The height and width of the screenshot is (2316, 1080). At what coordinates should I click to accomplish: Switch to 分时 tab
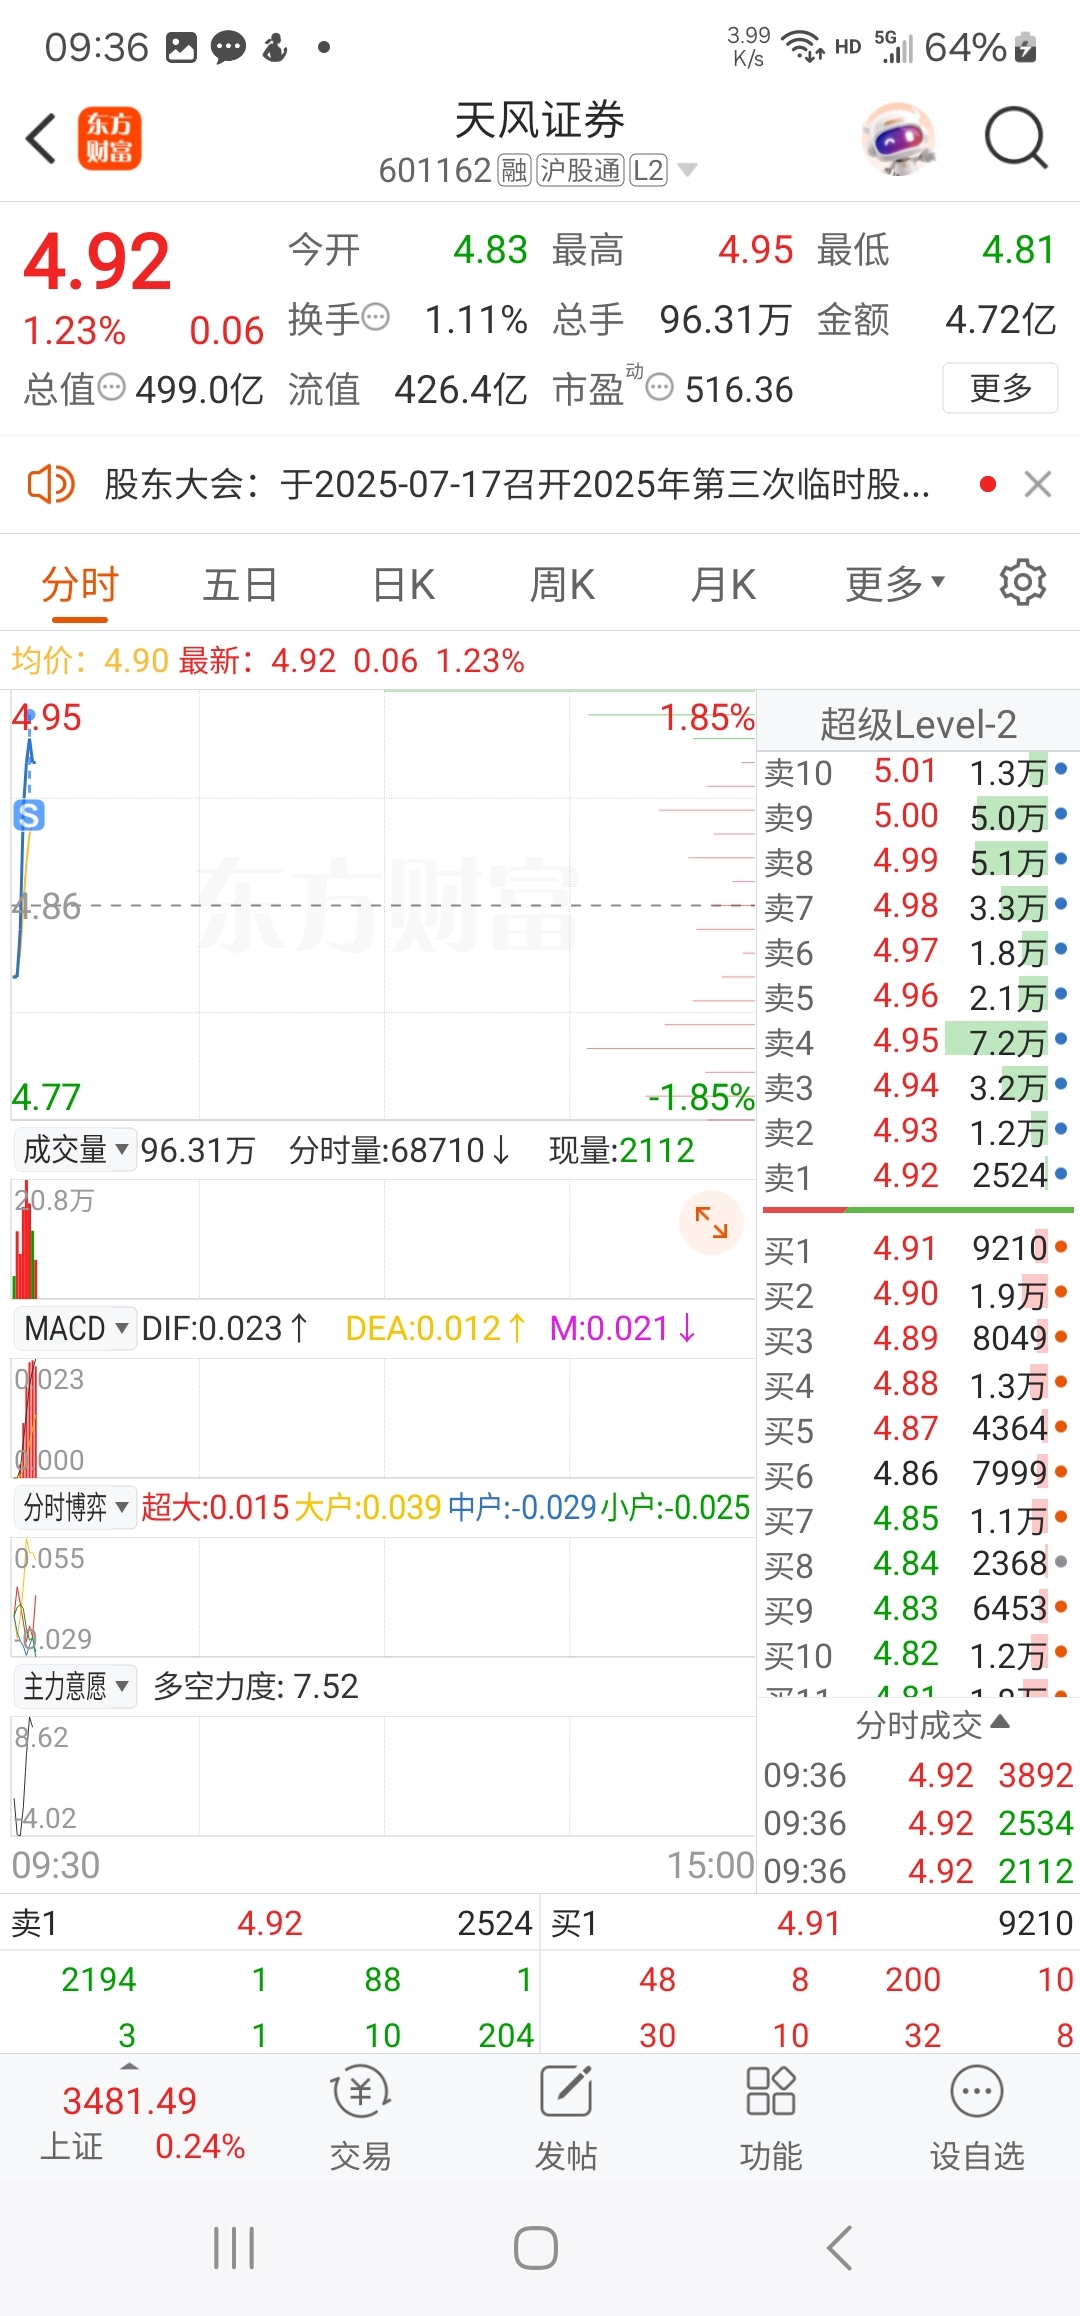(x=79, y=583)
